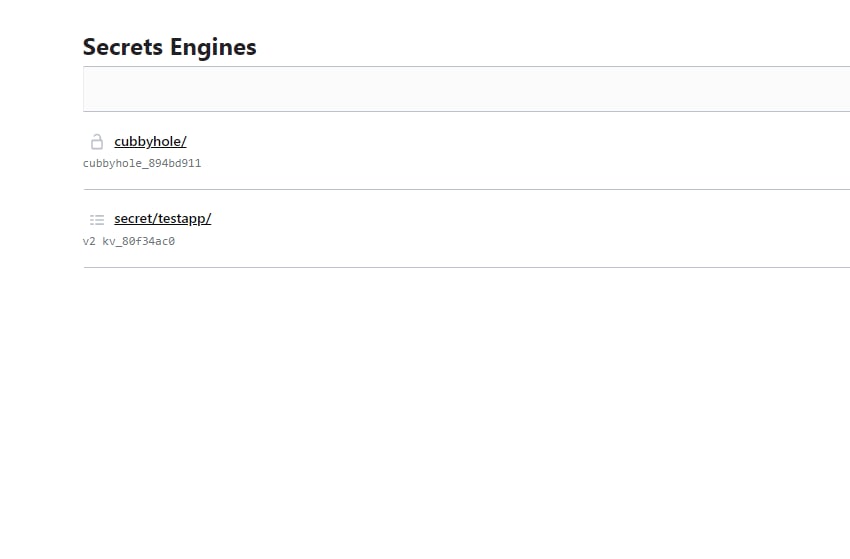The image size is (850, 559).
Task: Click the empty gray toolbar bar
Action: point(466,89)
